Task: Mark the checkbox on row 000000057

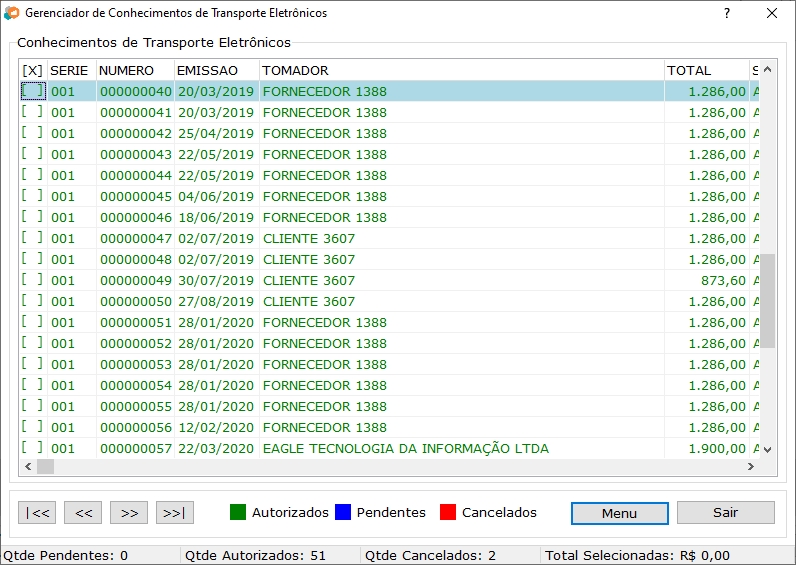Action: (33, 448)
